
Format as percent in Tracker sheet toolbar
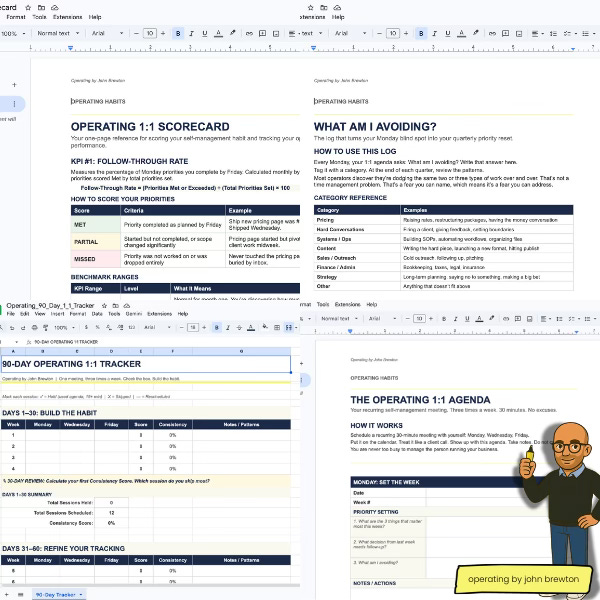(x=98, y=328)
